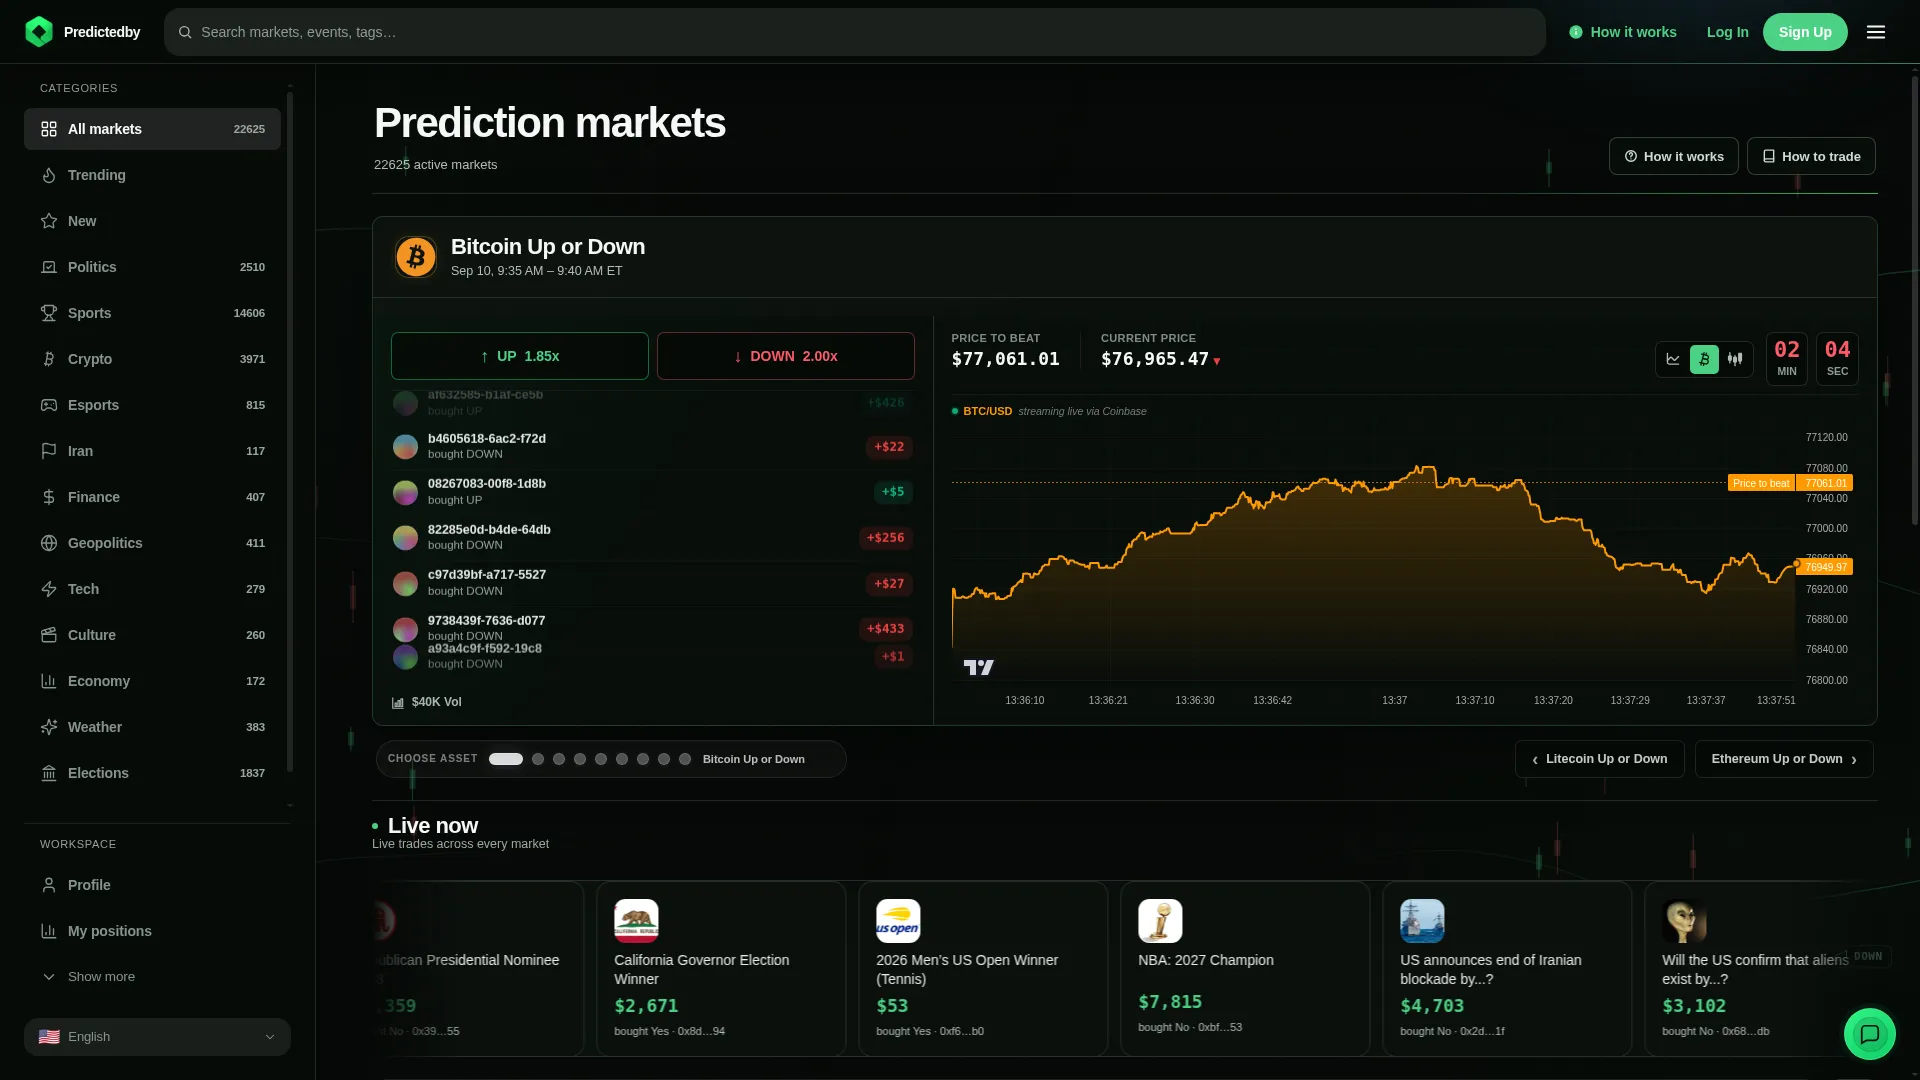The image size is (1920, 1080).
Task: Click the alien image thumbnail
Action: (x=1684, y=921)
